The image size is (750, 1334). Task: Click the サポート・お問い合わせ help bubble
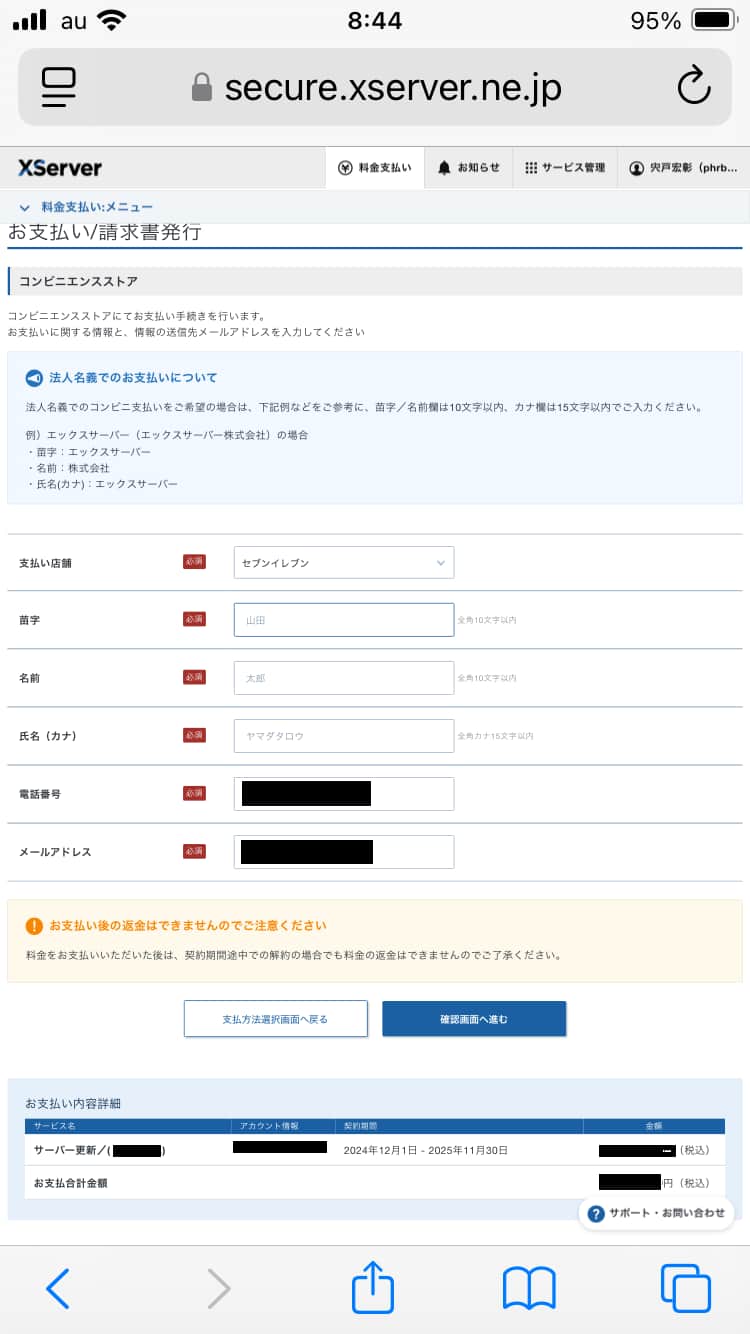pyautogui.click(x=655, y=1213)
